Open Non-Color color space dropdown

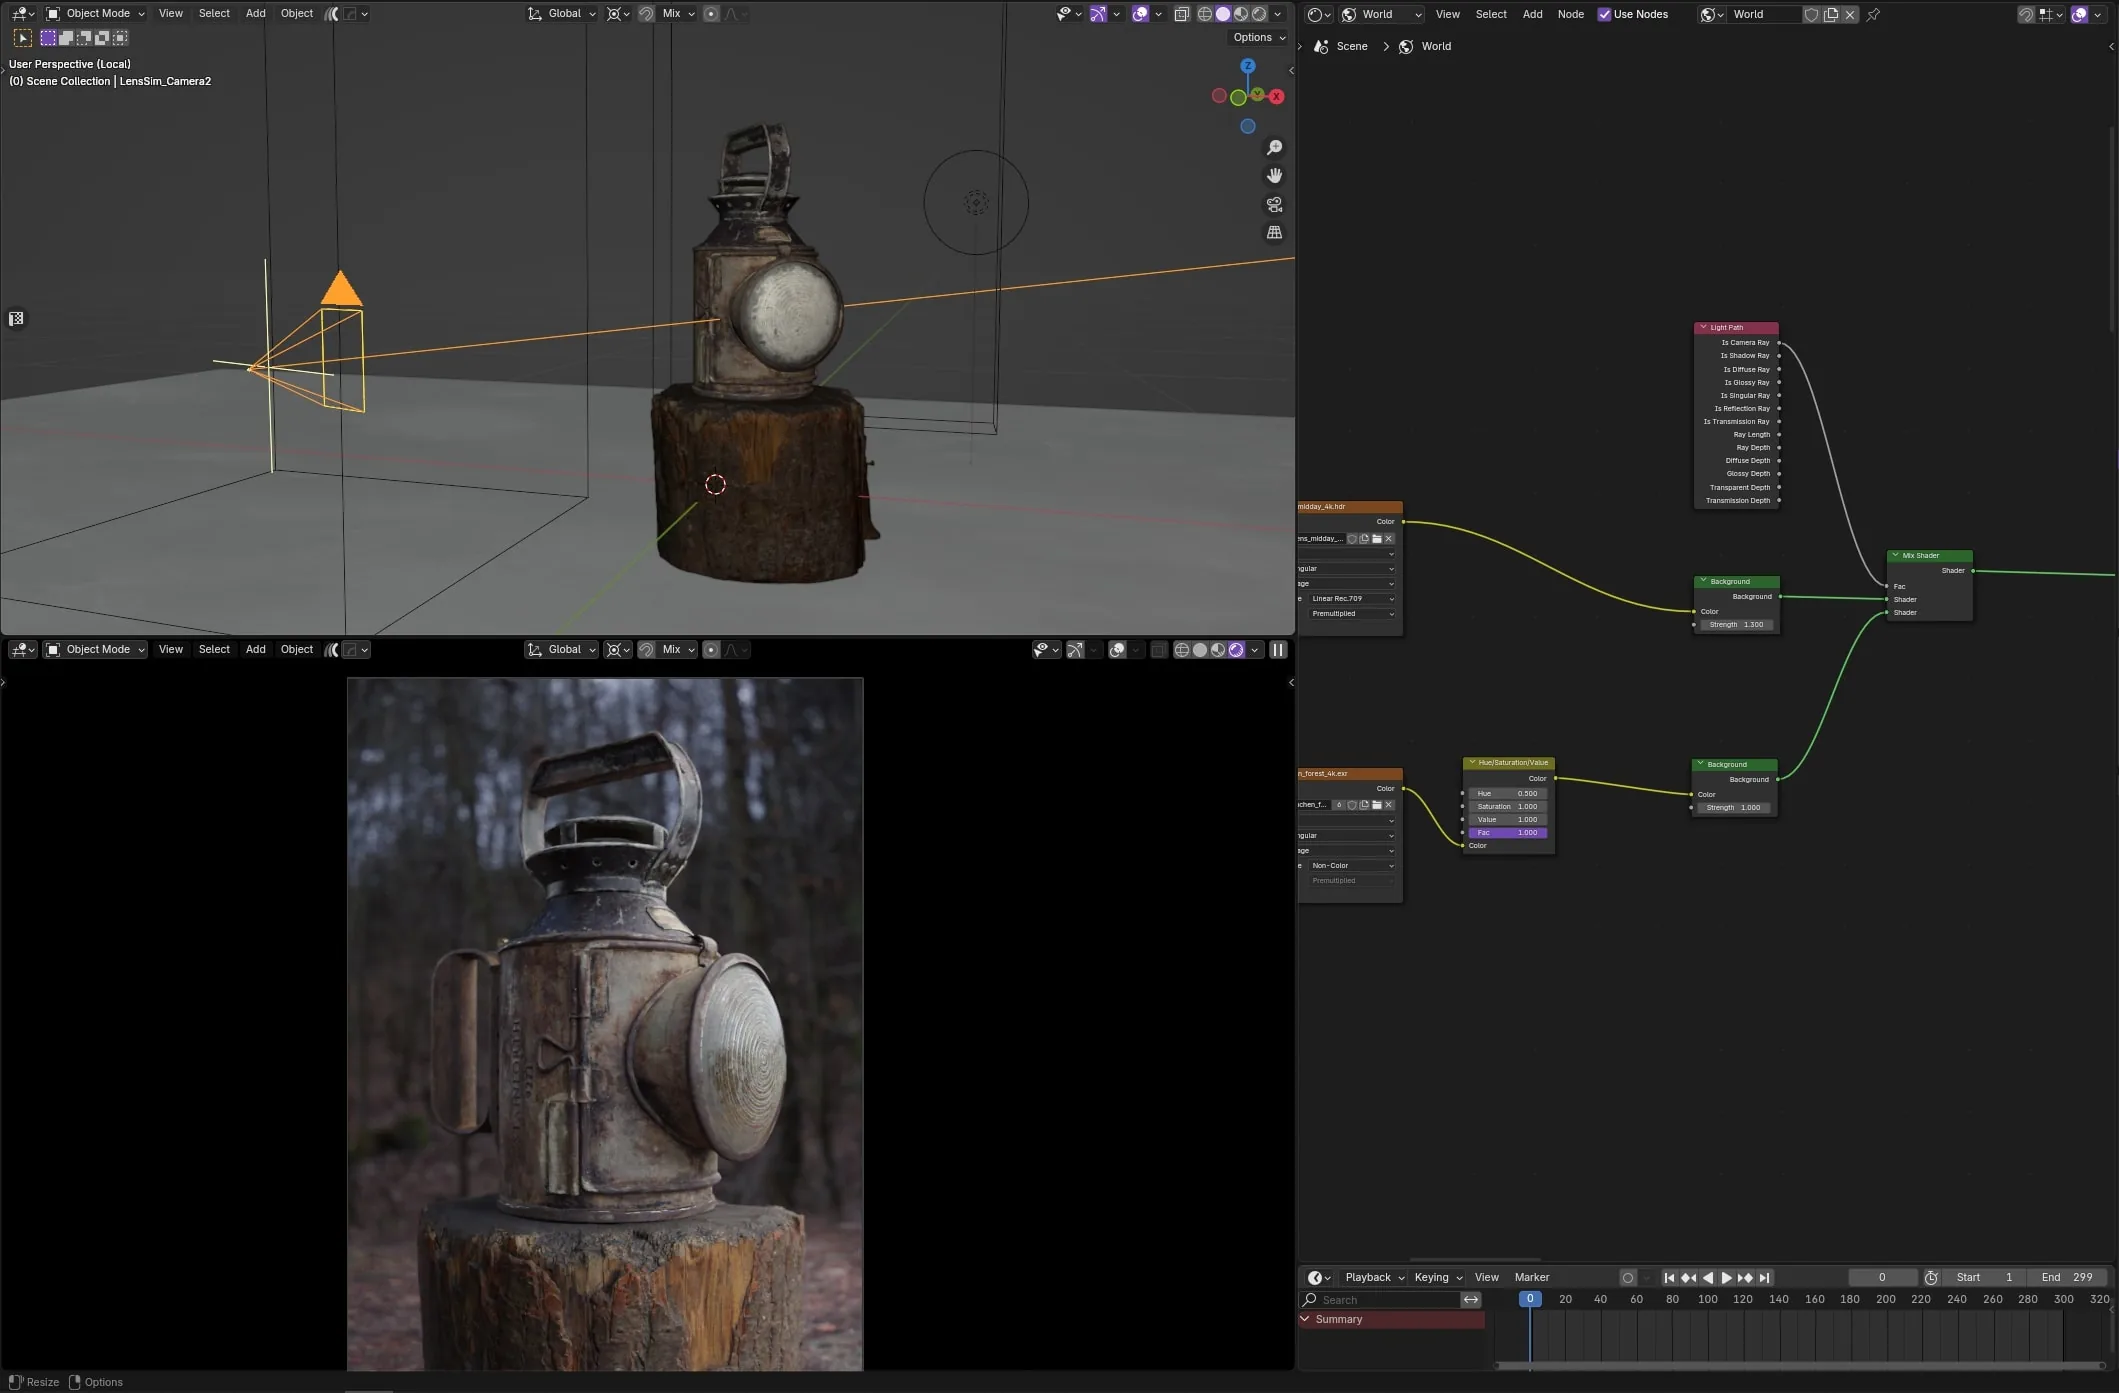(1351, 866)
